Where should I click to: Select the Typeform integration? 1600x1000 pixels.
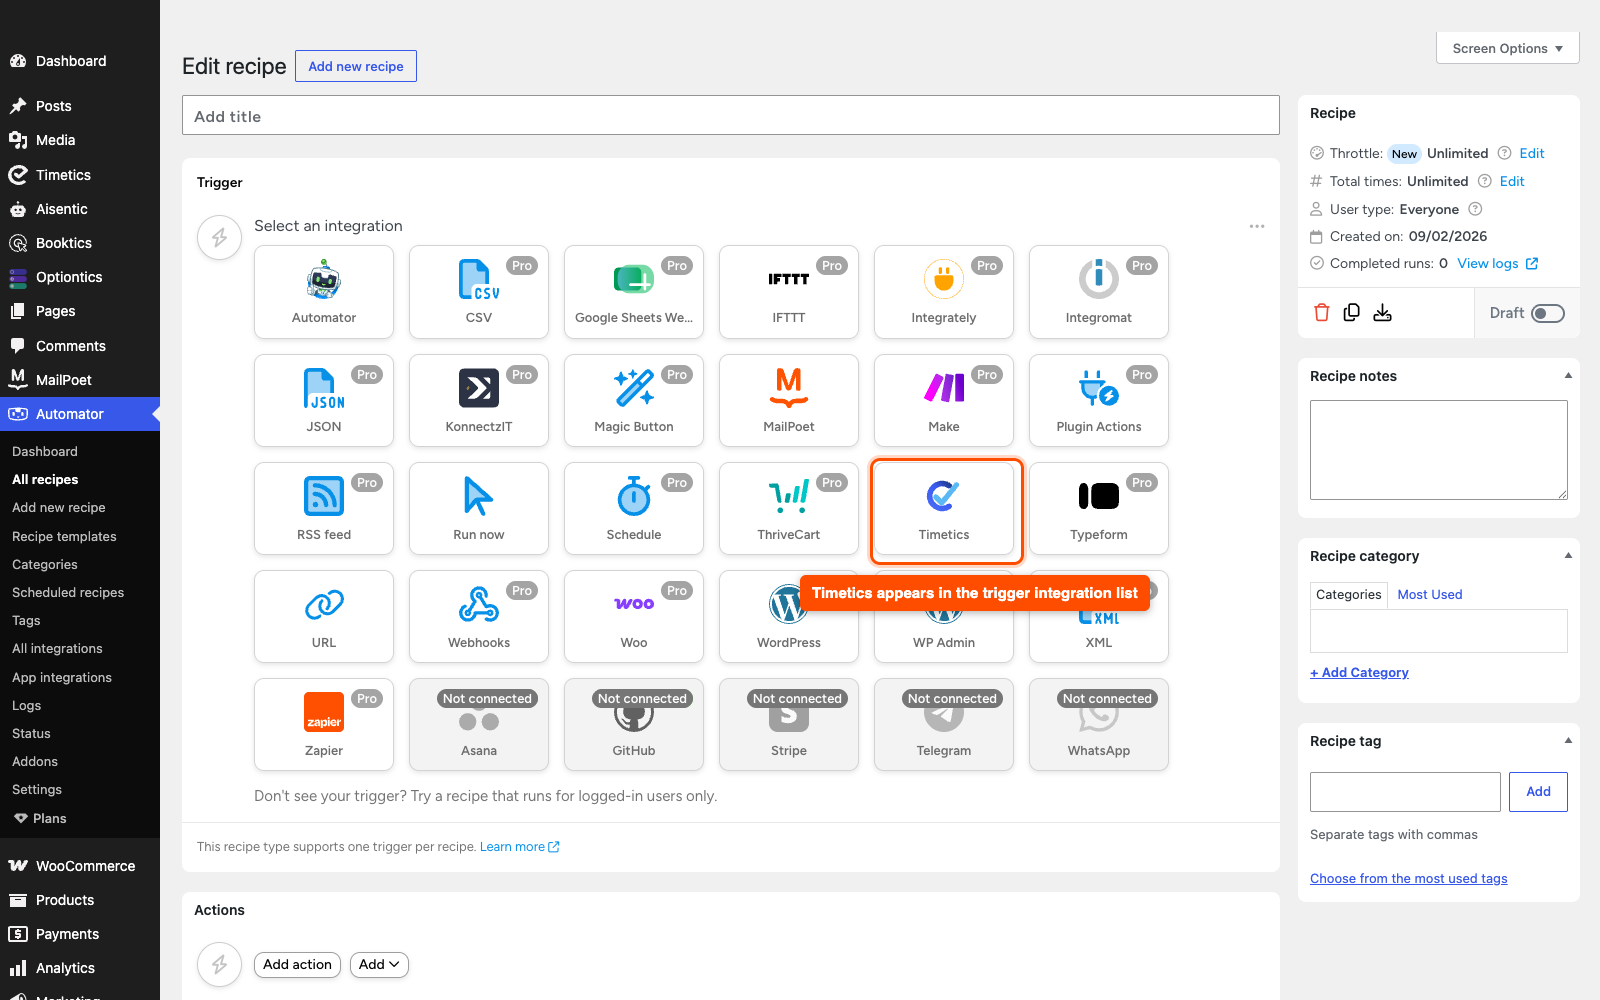tap(1099, 508)
